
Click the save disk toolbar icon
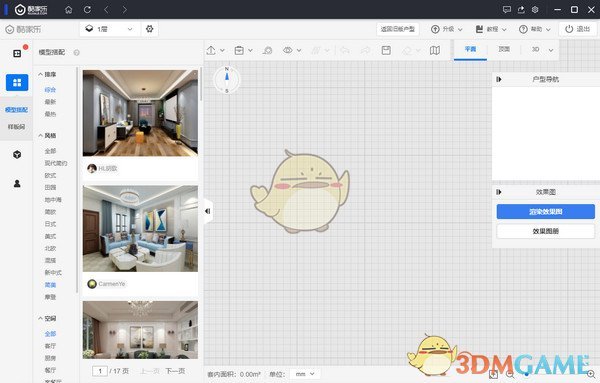[x=386, y=50]
